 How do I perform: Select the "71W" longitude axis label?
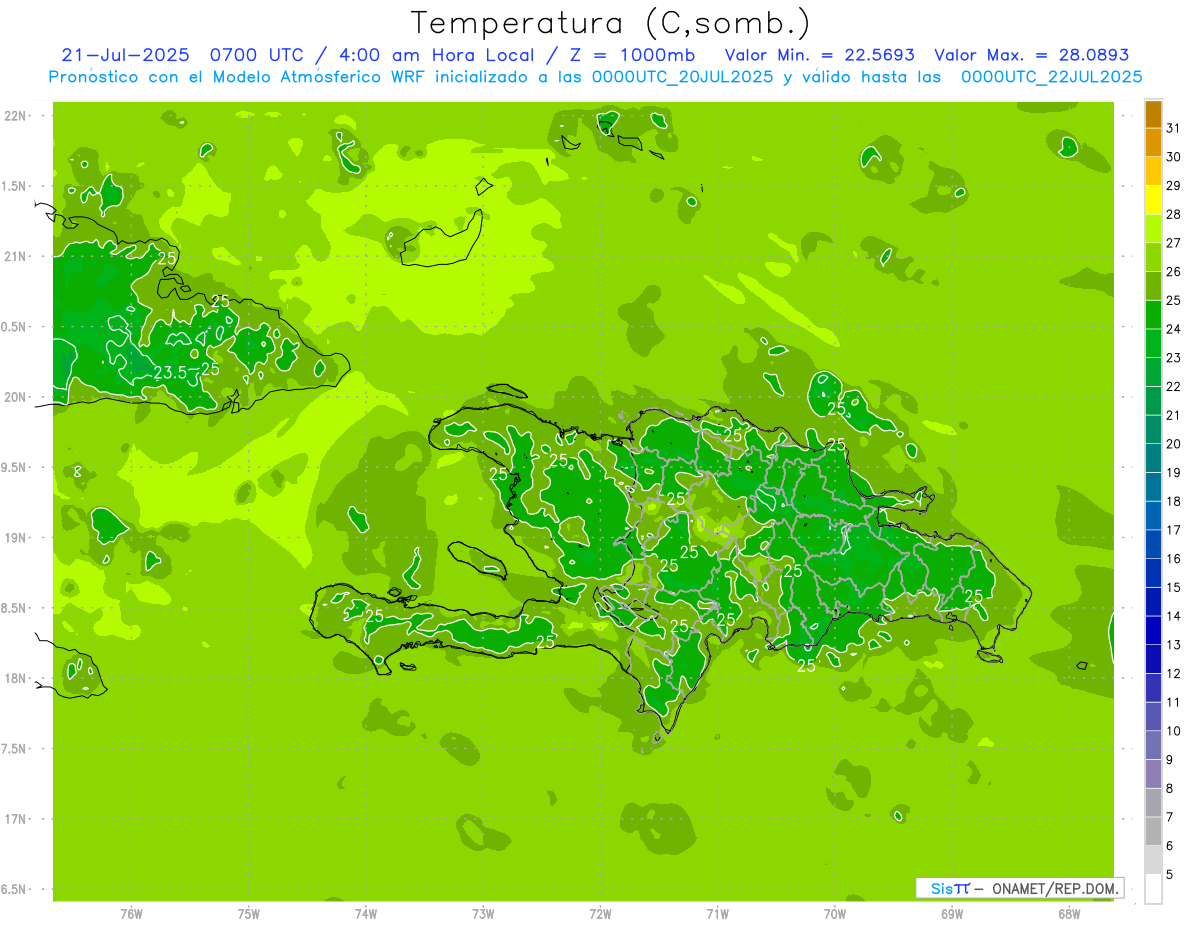pos(717,914)
